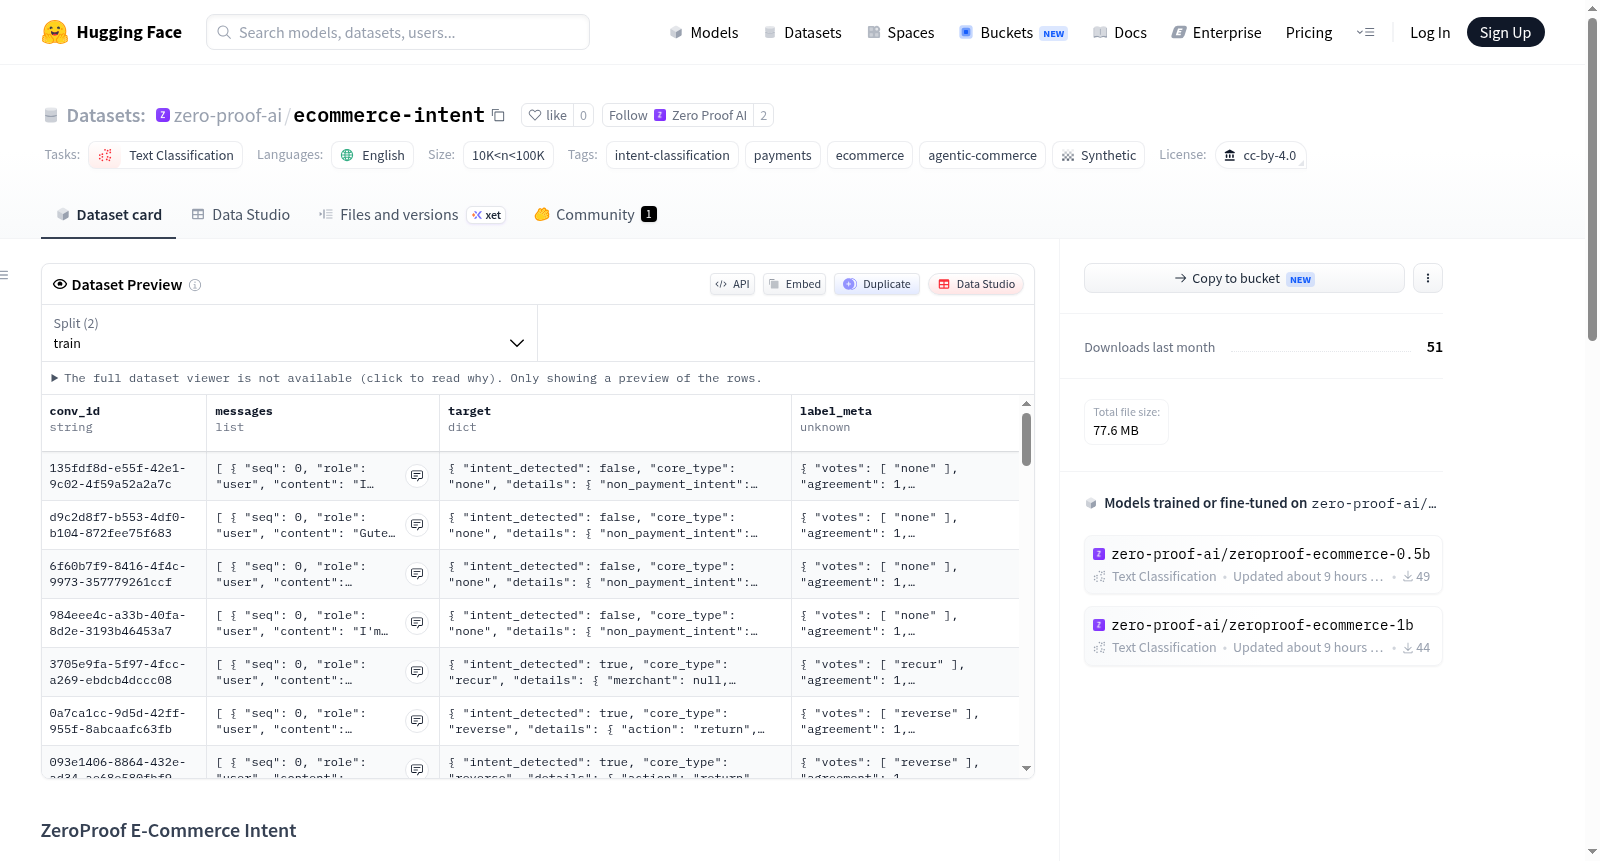Switch to the Data Studio tab

point(241,215)
